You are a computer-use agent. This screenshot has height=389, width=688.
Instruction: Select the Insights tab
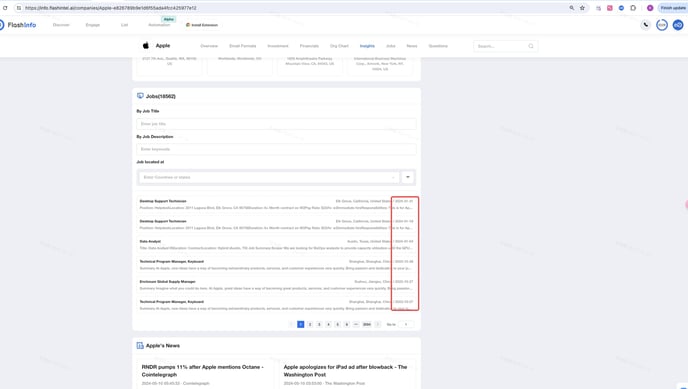click(367, 46)
